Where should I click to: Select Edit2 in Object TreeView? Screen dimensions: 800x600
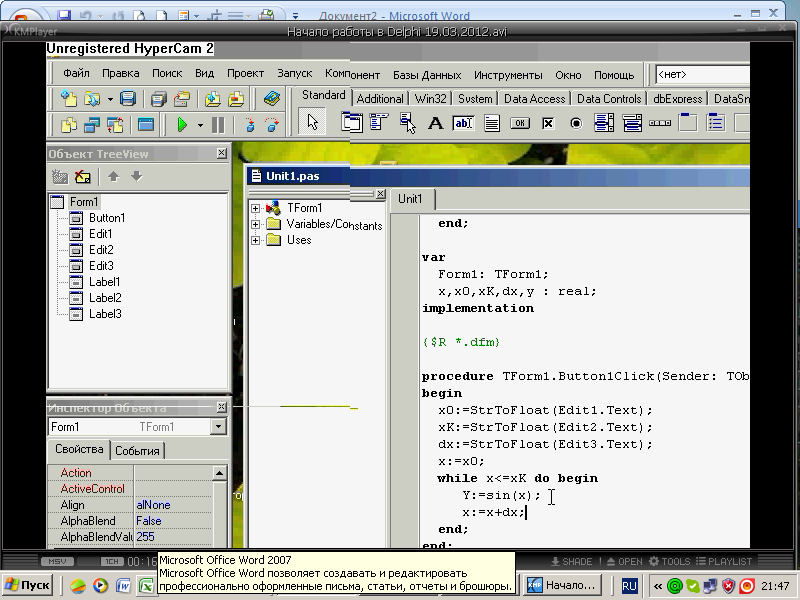(x=101, y=250)
